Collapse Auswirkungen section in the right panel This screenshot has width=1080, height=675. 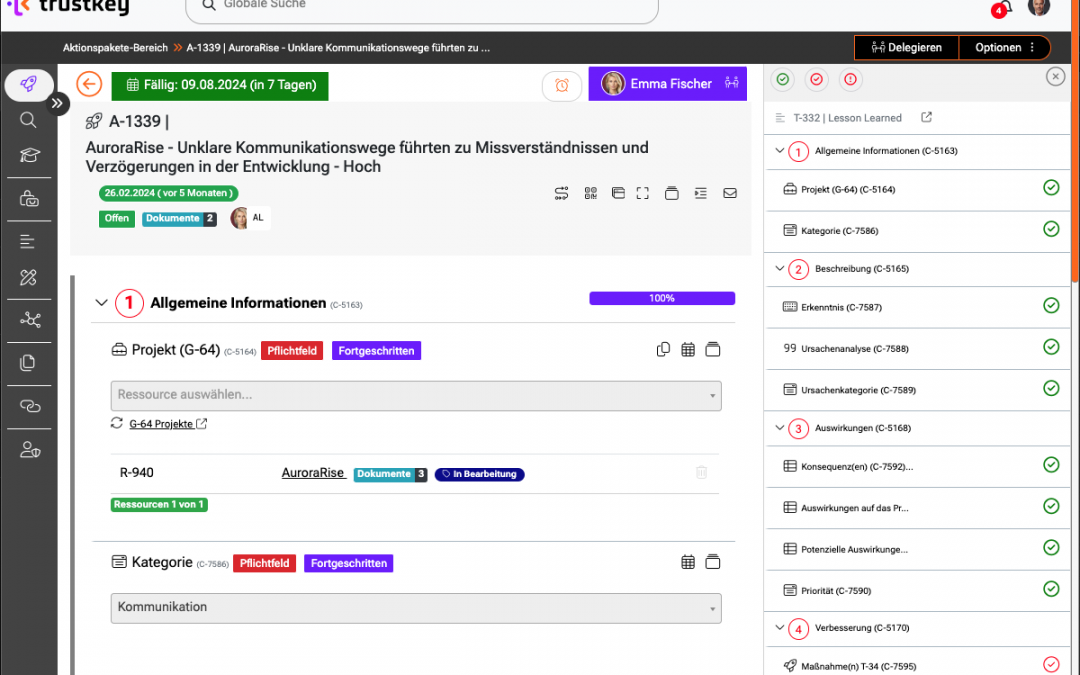pos(780,428)
